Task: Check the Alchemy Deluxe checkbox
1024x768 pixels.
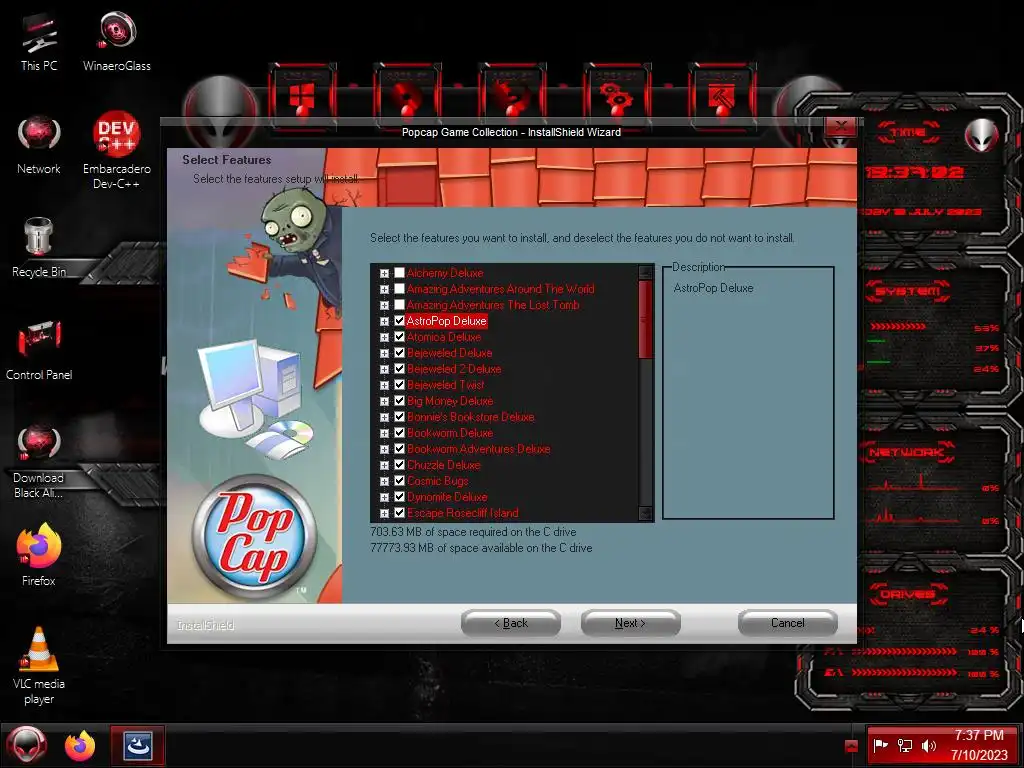Action: coord(399,273)
